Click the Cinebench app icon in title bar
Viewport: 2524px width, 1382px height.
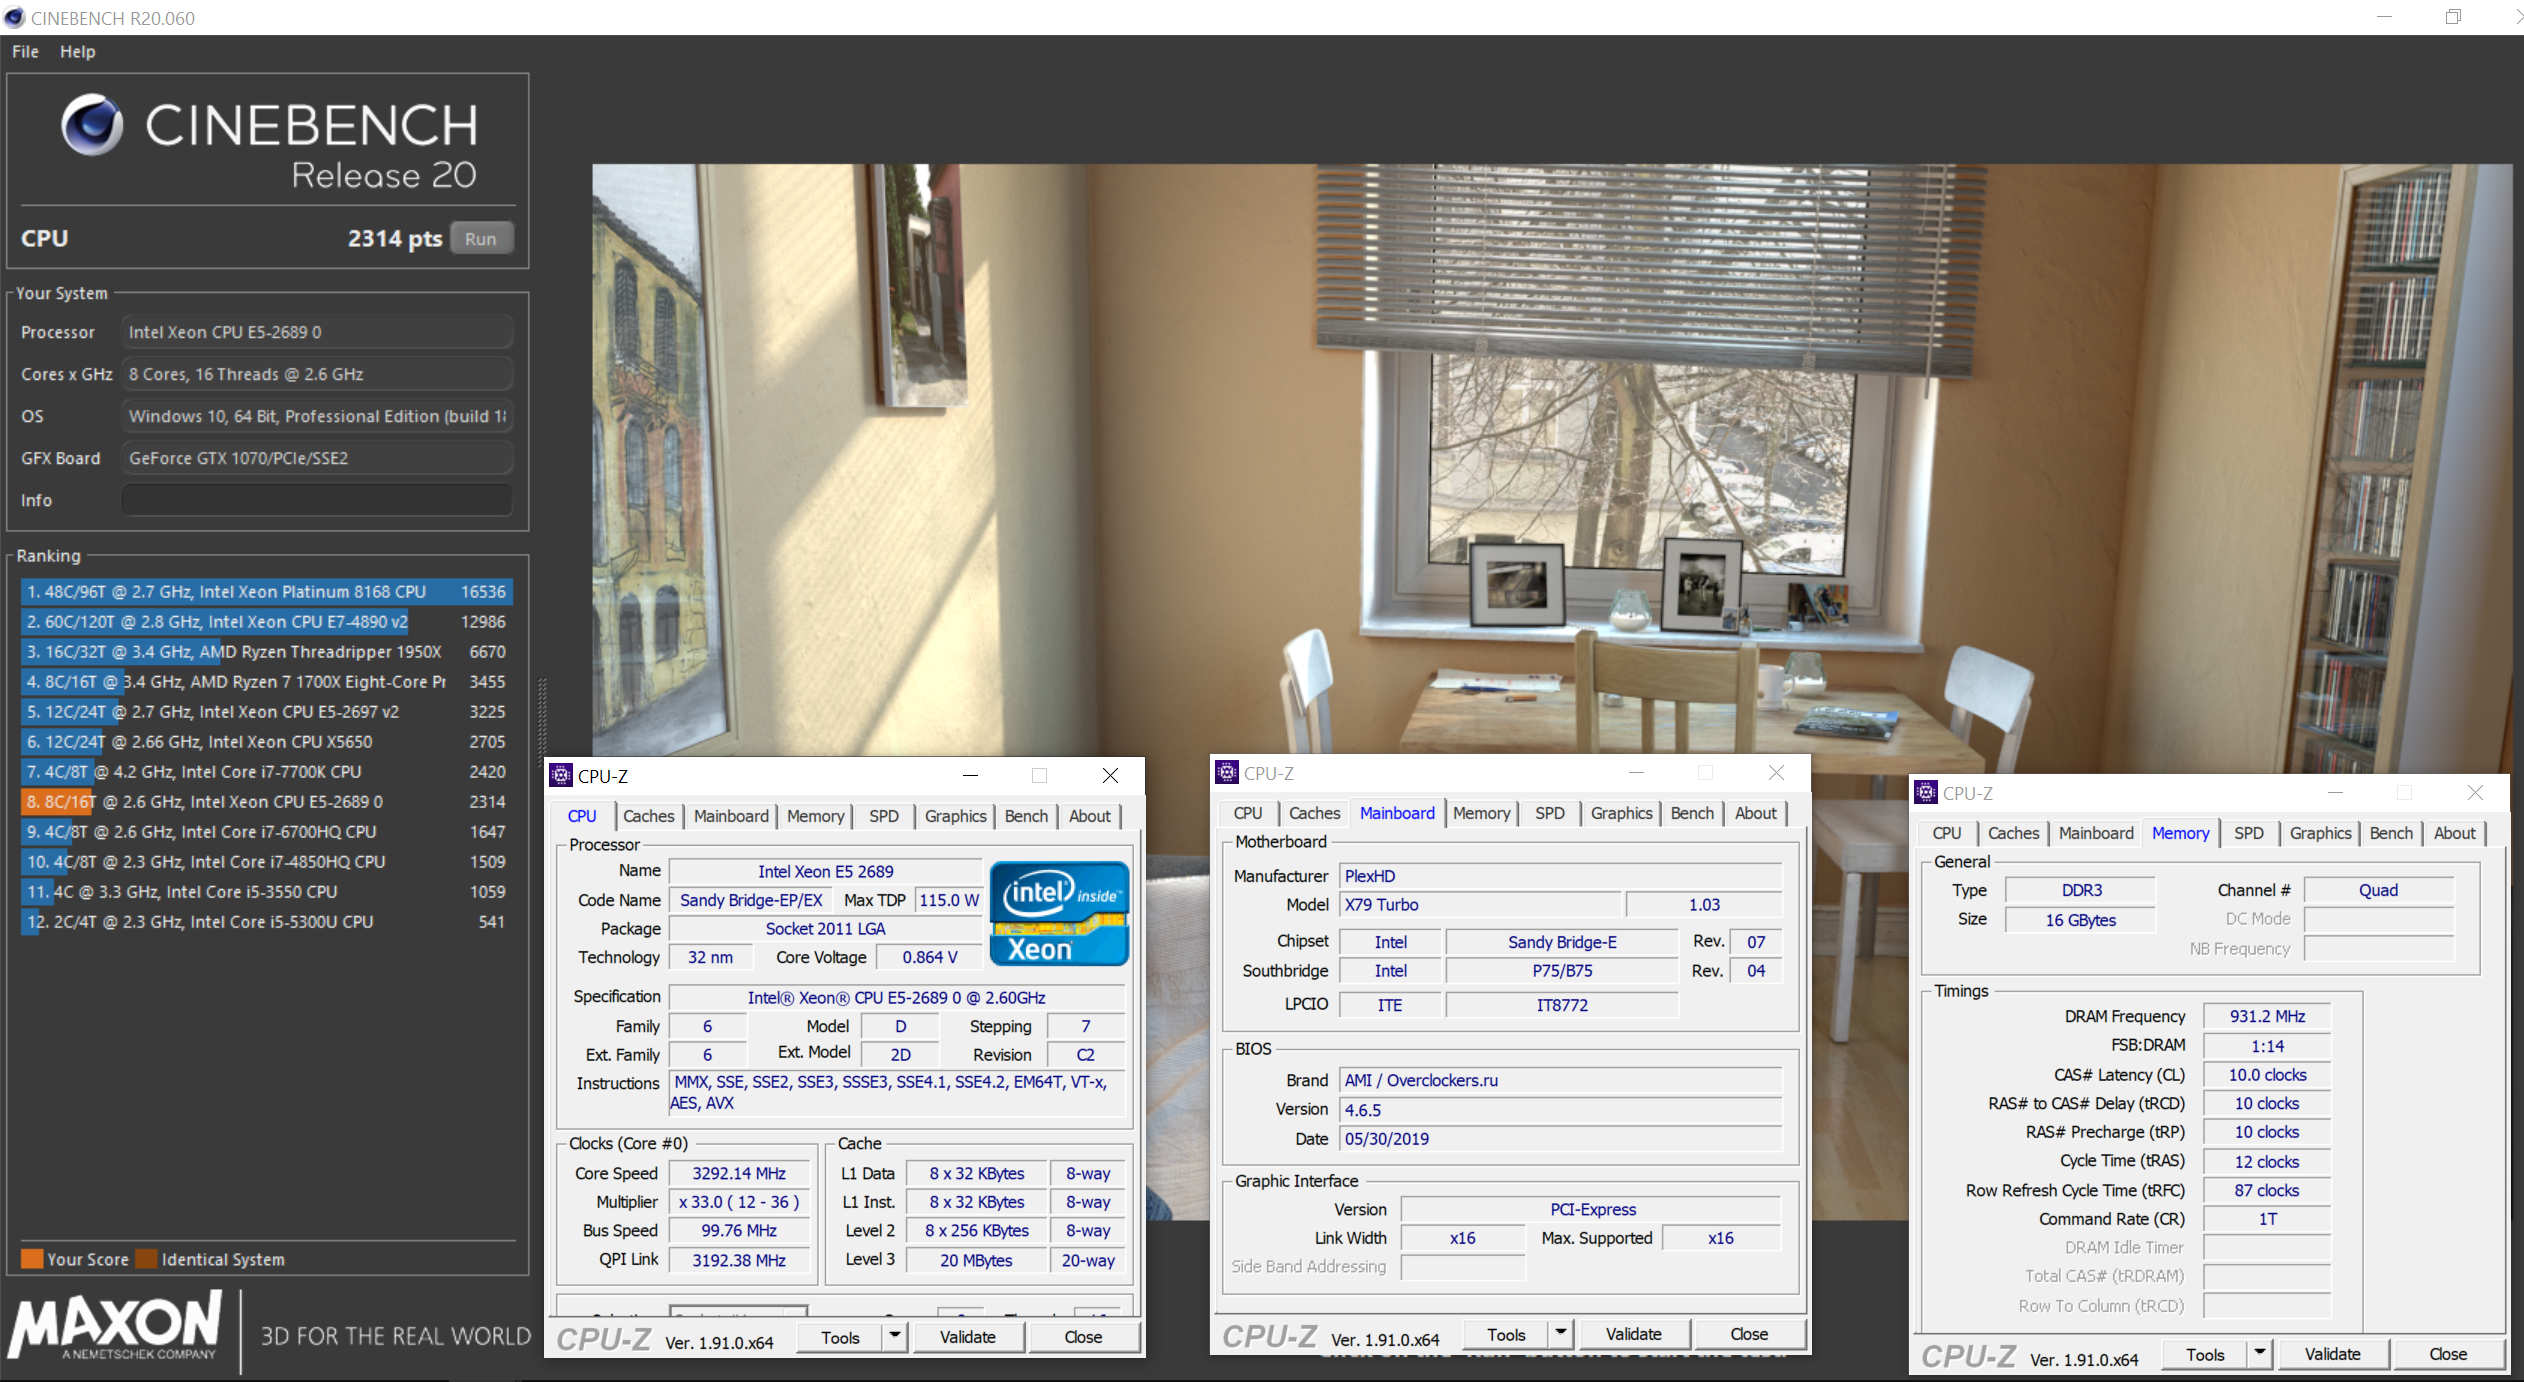pos(14,17)
